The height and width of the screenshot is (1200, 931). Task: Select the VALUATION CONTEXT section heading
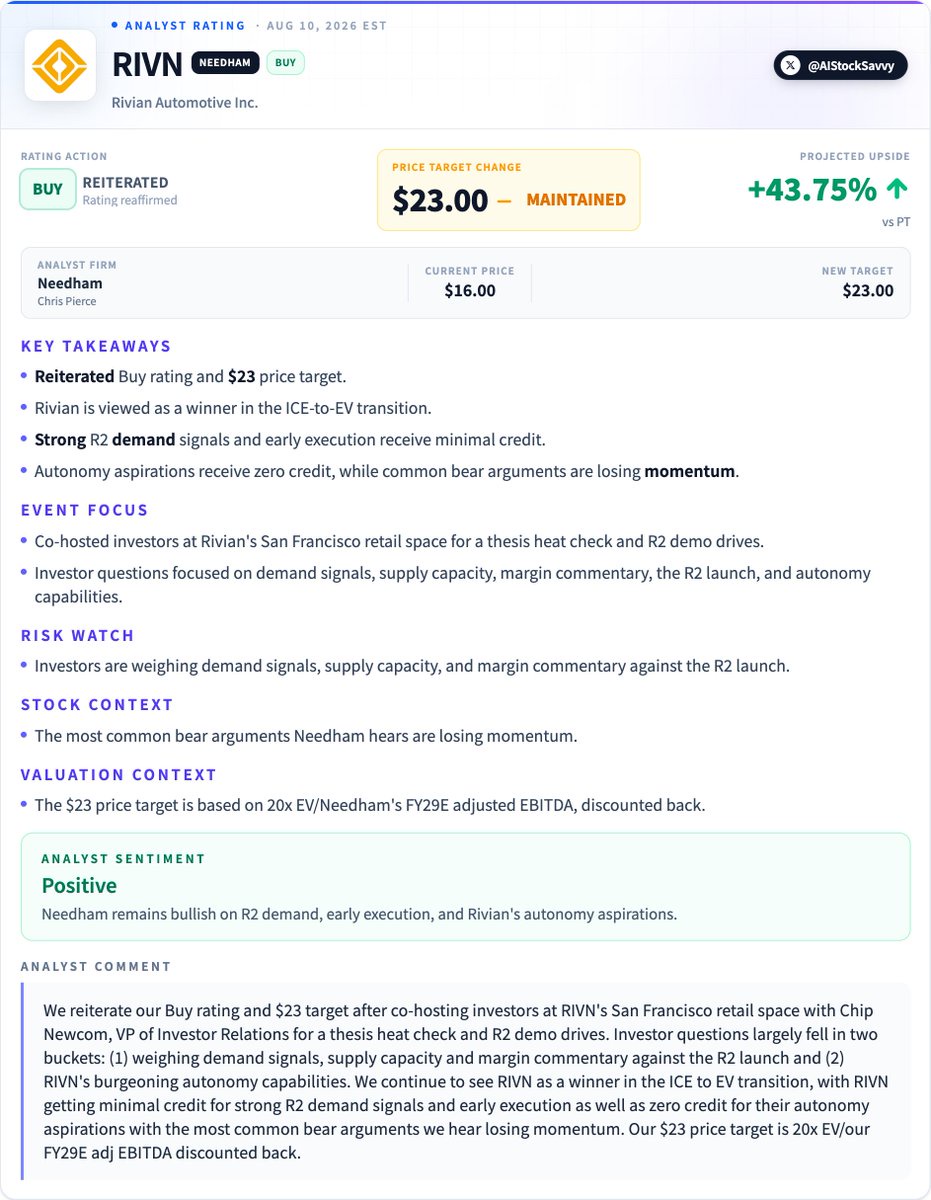(119, 774)
